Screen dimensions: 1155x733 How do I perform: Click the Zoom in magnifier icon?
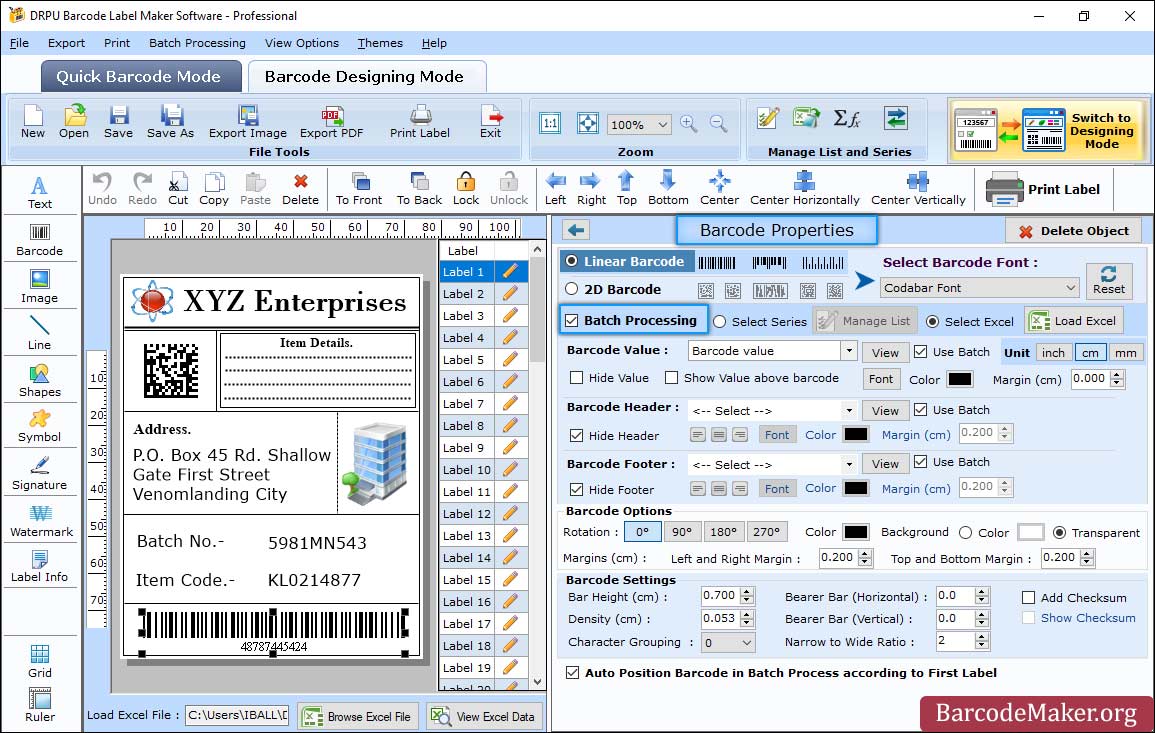689,124
